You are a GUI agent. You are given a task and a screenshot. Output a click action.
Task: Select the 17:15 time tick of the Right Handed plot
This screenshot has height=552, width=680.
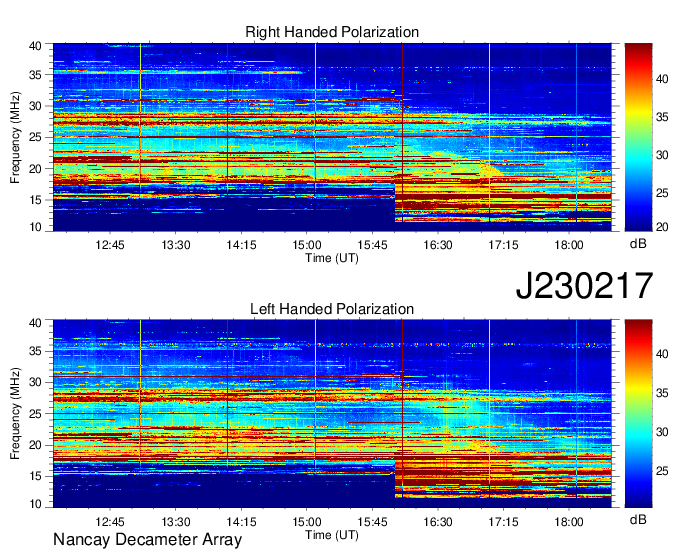[x=503, y=245]
